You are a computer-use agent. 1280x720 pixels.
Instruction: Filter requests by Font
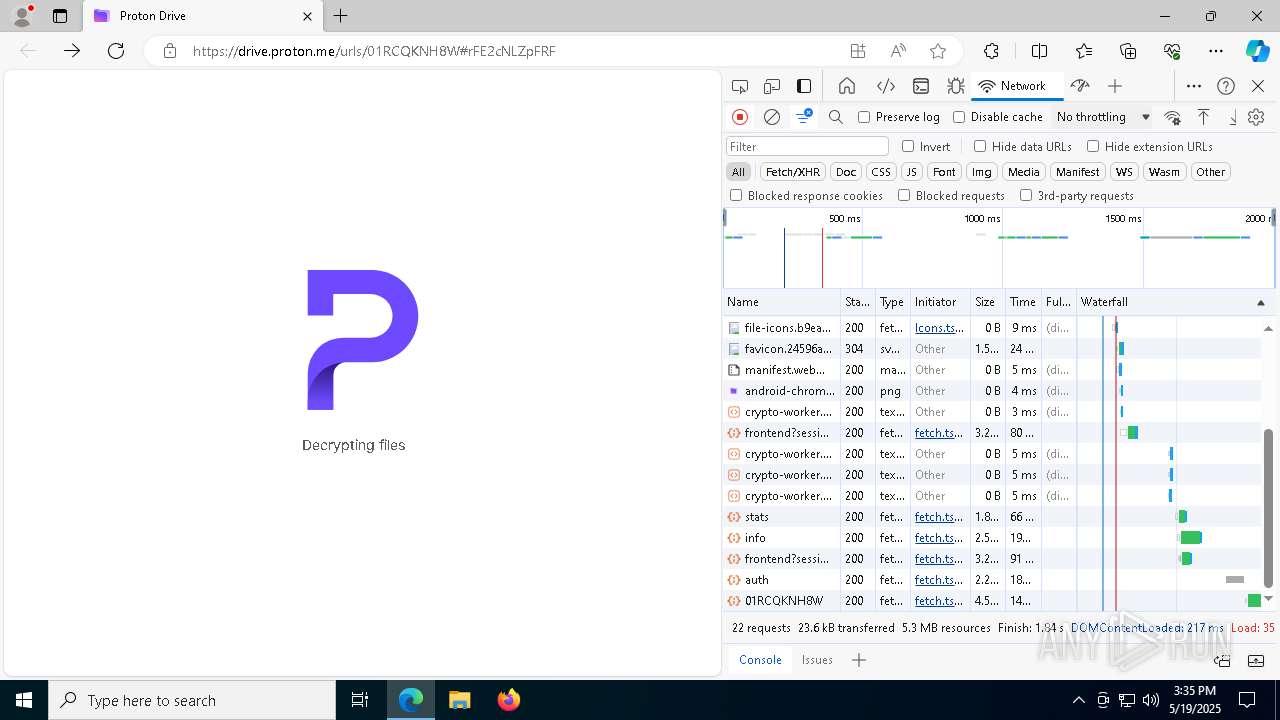coord(944,172)
